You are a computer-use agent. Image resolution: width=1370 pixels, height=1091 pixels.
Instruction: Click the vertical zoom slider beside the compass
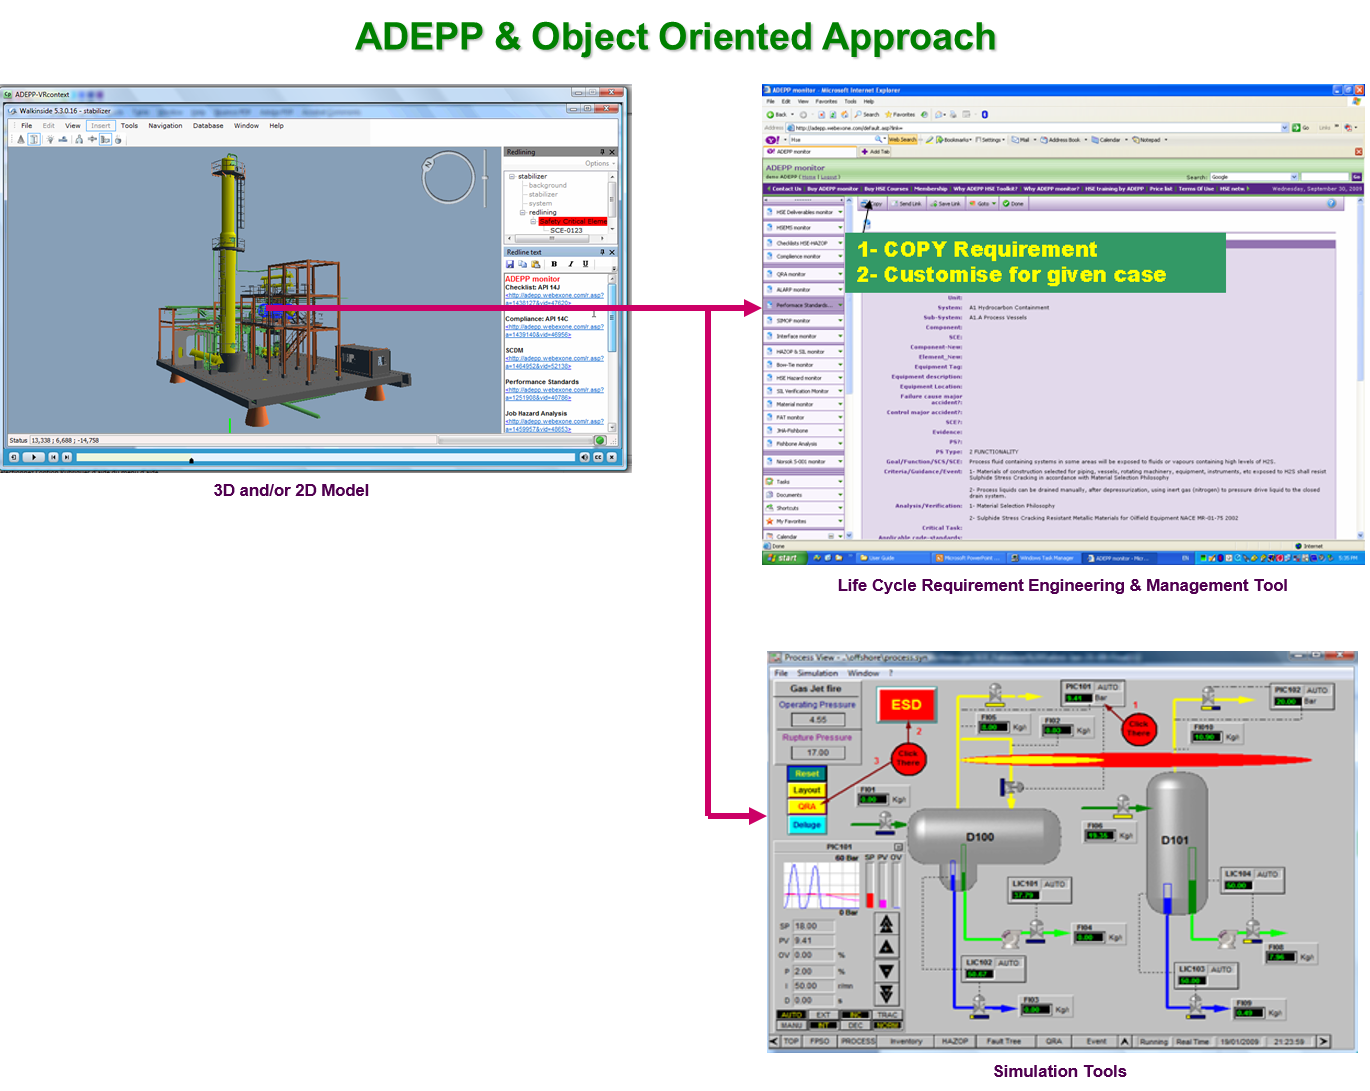tap(485, 177)
